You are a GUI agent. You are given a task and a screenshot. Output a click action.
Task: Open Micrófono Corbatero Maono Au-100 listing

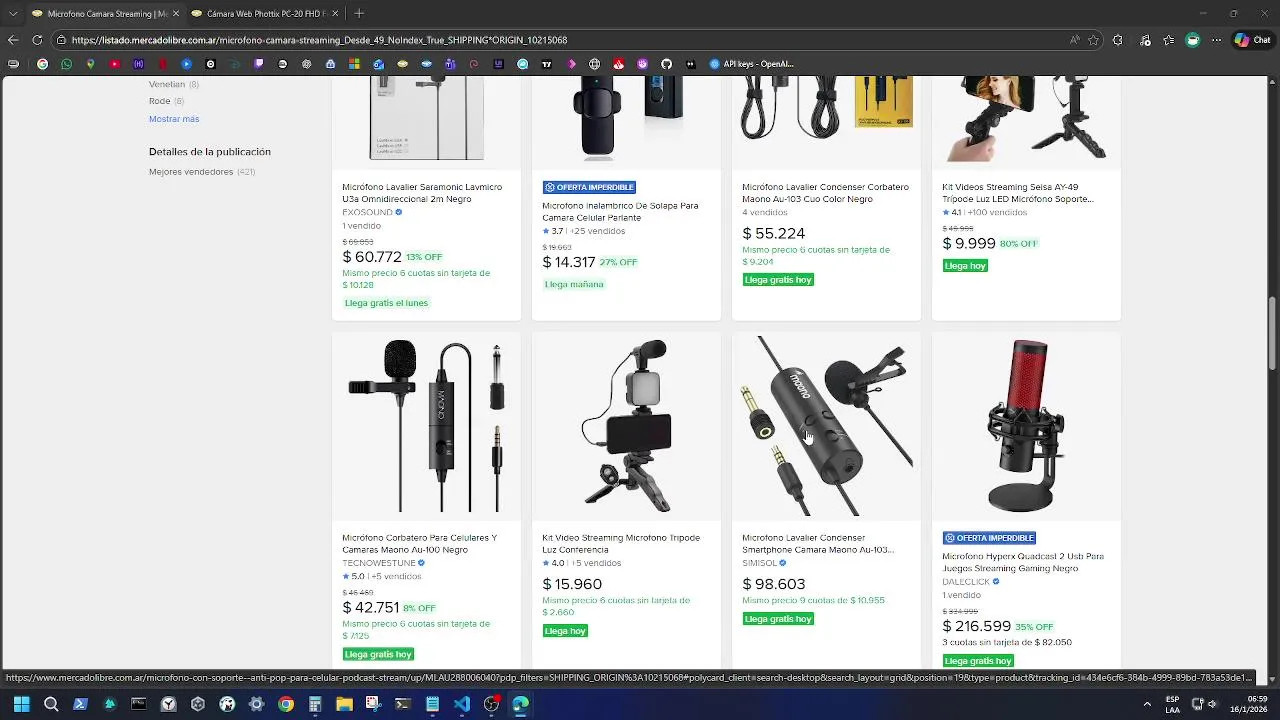point(419,544)
